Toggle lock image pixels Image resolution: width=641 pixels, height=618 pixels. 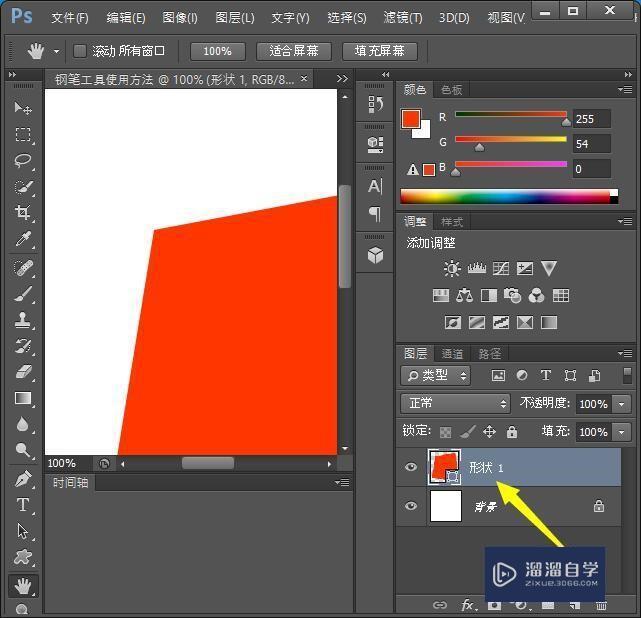pyautogui.click(x=468, y=432)
